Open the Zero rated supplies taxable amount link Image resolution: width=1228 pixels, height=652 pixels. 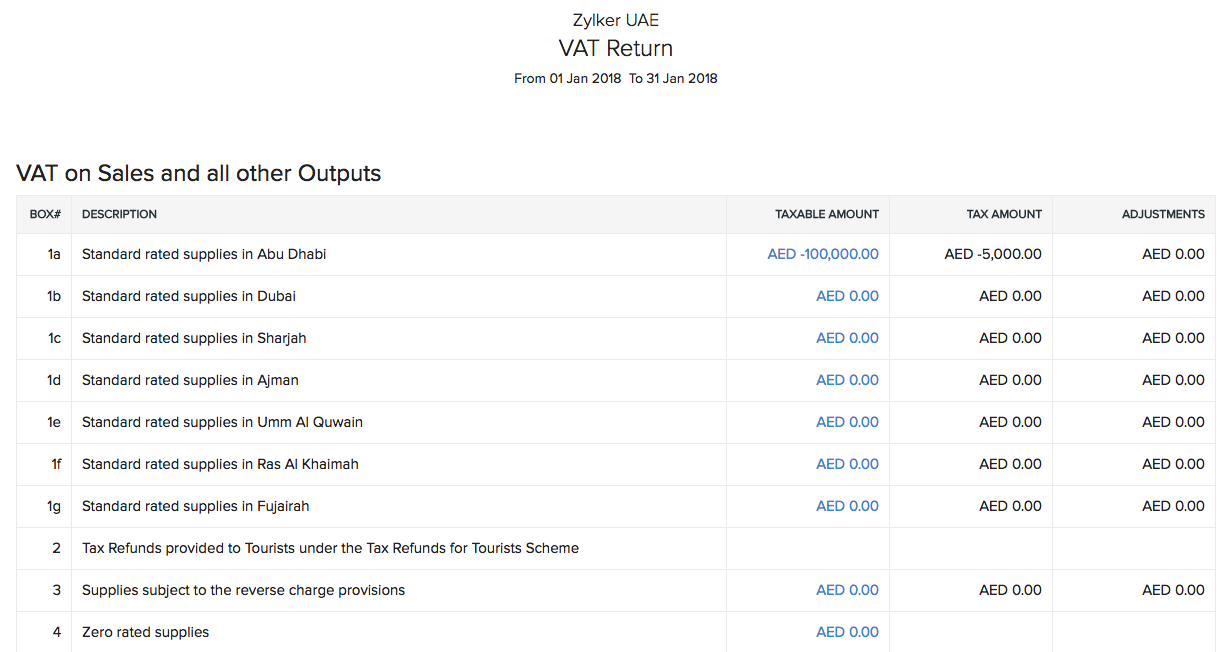tap(847, 632)
